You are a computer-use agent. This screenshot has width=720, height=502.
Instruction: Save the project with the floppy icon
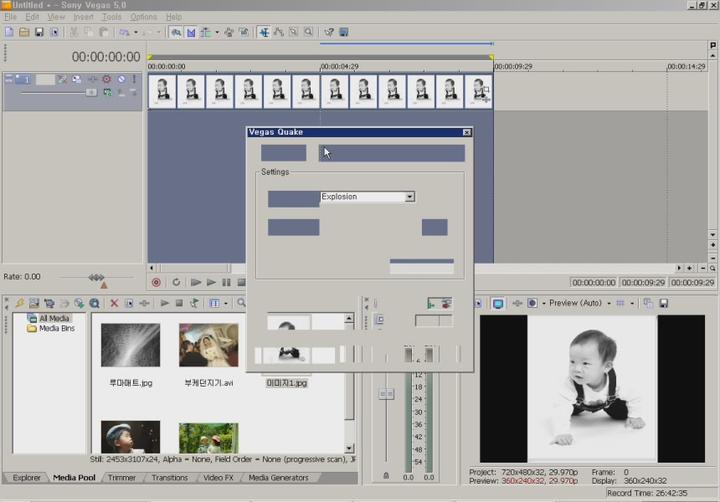pos(39,32)
